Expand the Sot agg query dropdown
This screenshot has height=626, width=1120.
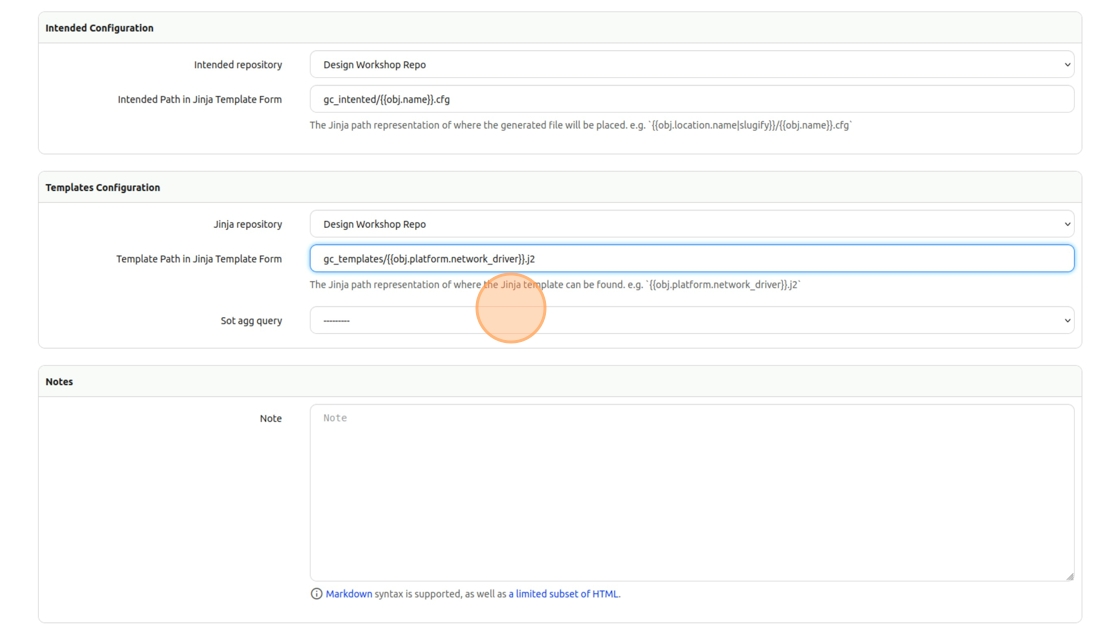(691, 321)
